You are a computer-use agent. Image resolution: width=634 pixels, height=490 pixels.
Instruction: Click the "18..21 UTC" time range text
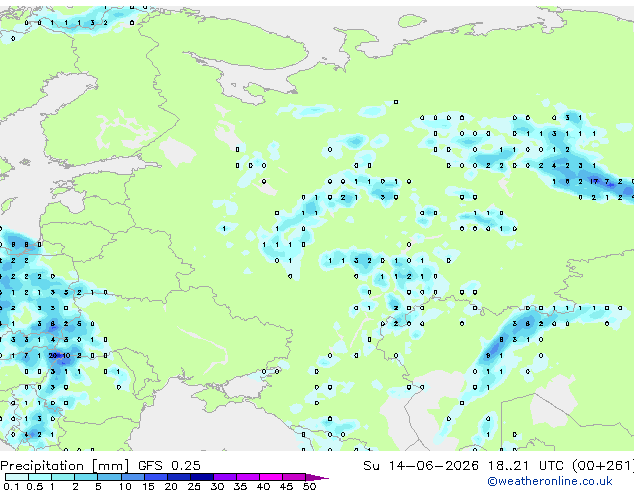(525, 466)
